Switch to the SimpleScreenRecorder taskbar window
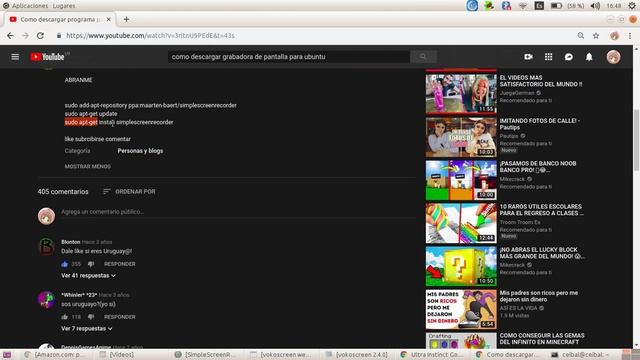 205,355
